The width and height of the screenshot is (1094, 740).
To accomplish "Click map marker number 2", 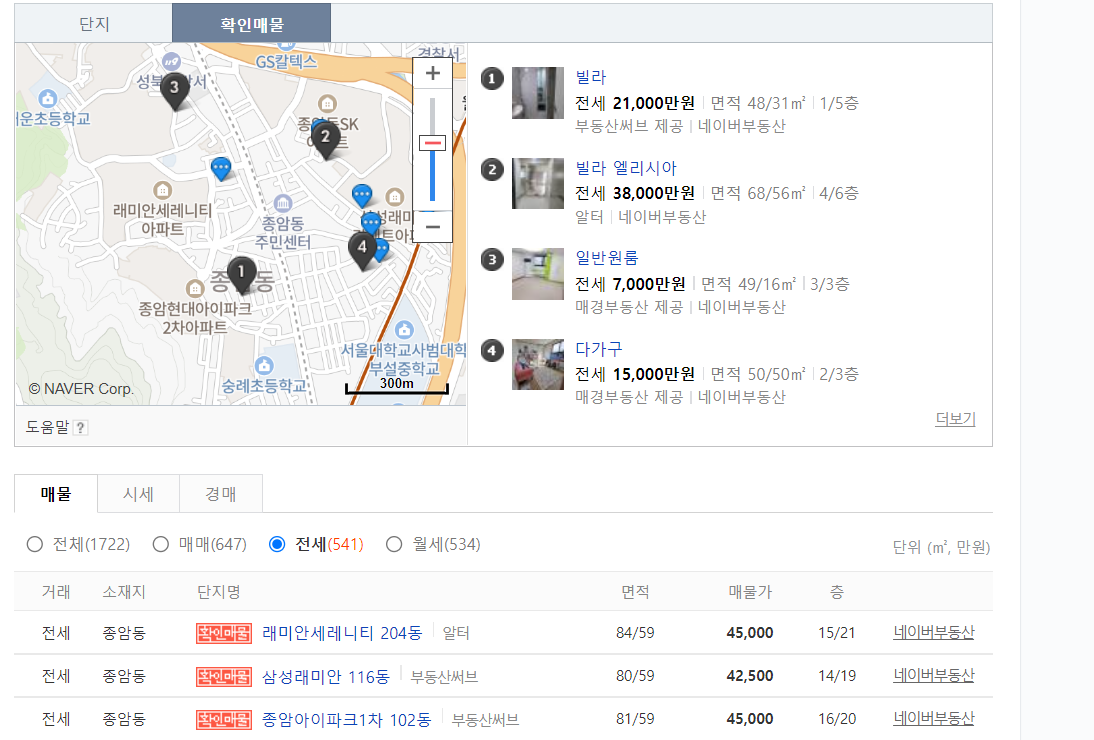I will 325,139.
